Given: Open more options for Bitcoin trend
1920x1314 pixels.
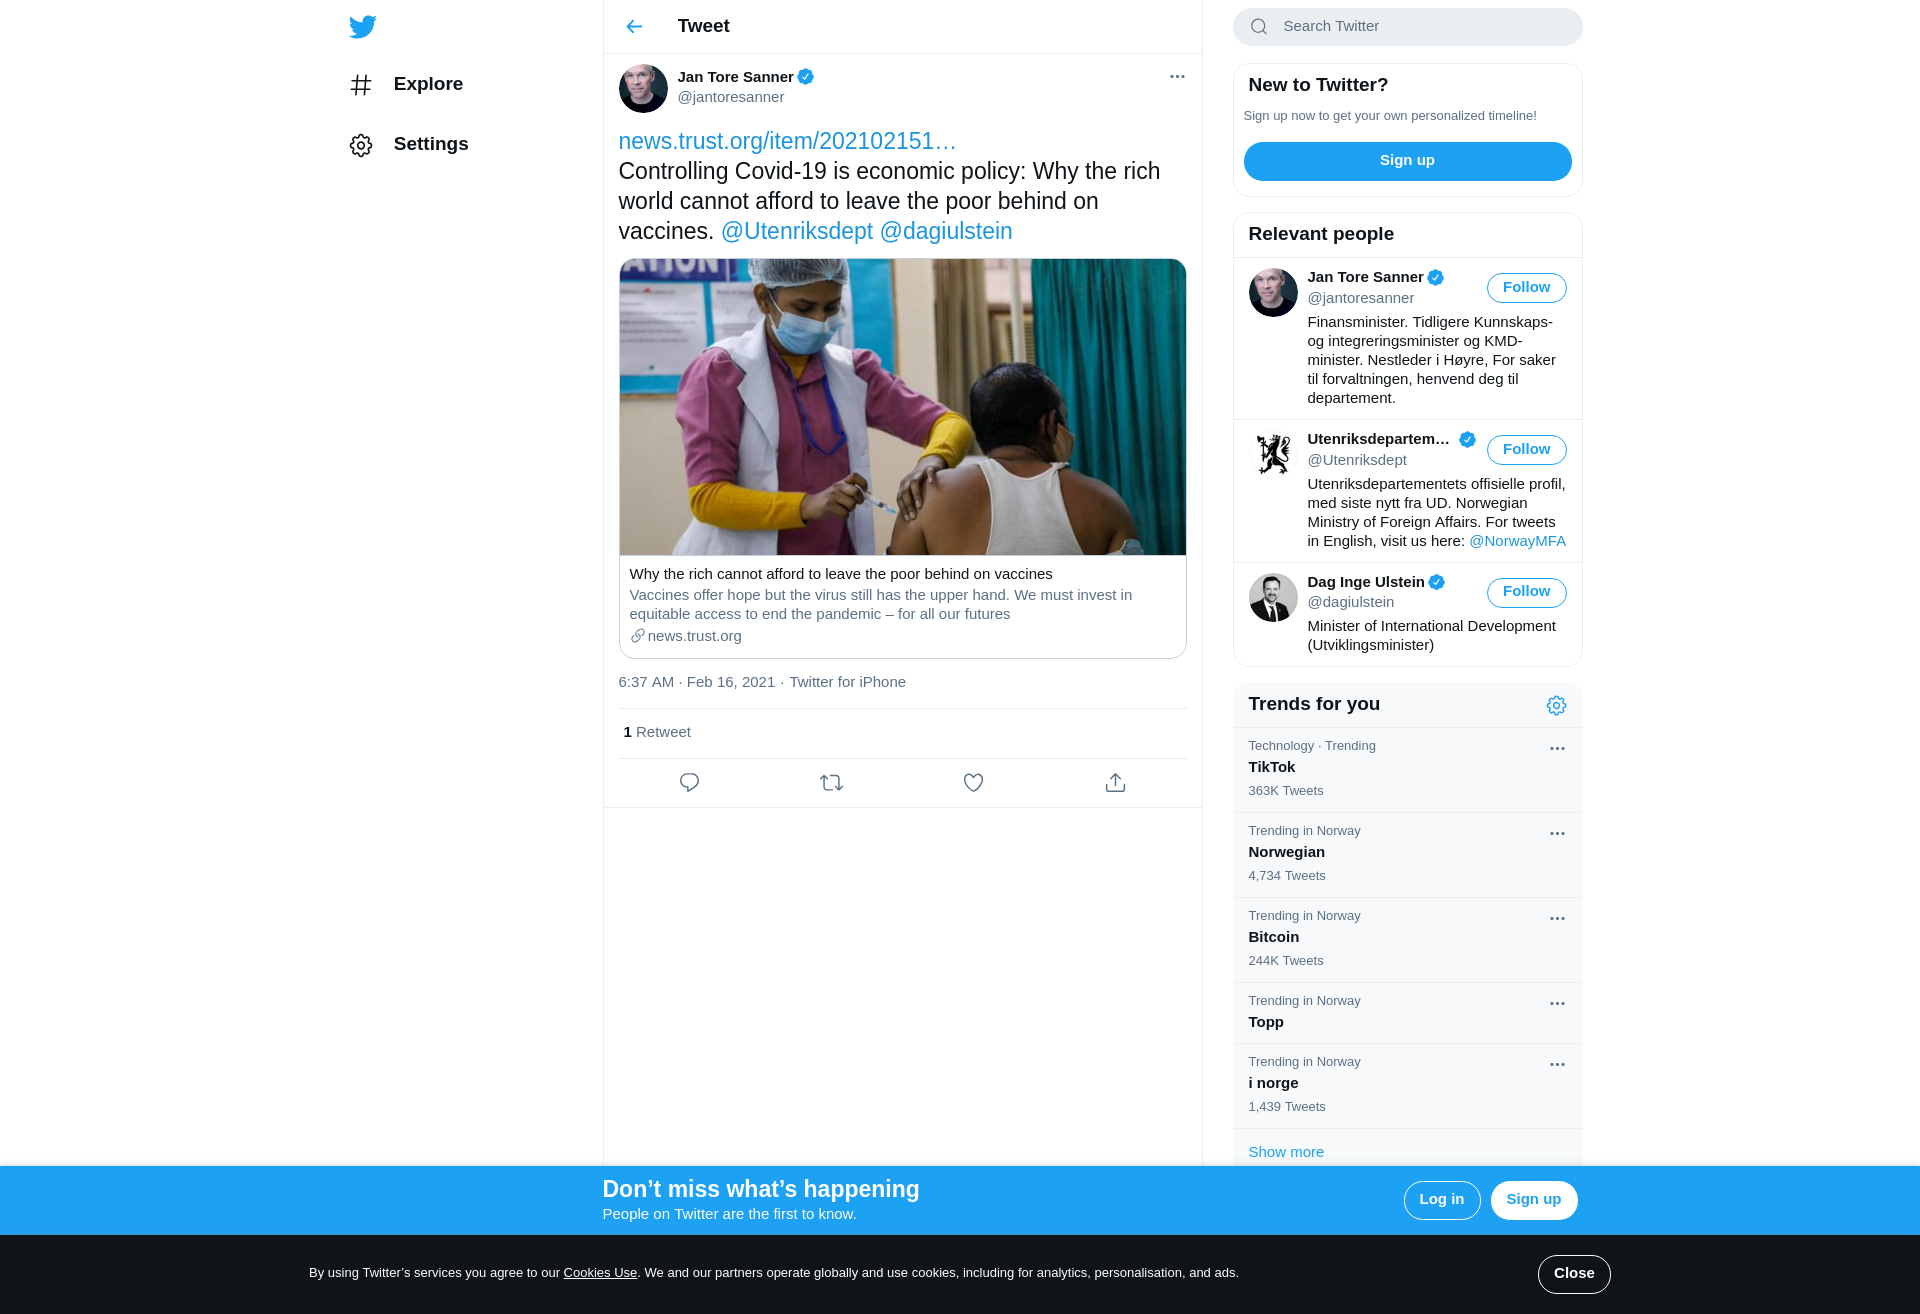Looking at the screenshot, I should point(1557,919).
